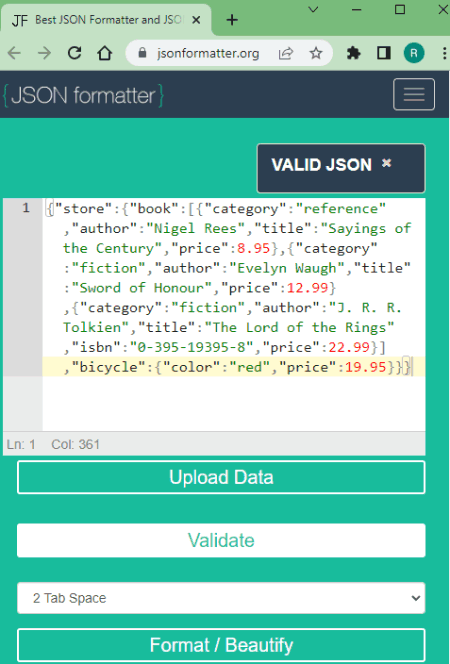Viewport: 450px width, 664px height.
Task: Open tab search chevron
Action: tap(313, 9)
